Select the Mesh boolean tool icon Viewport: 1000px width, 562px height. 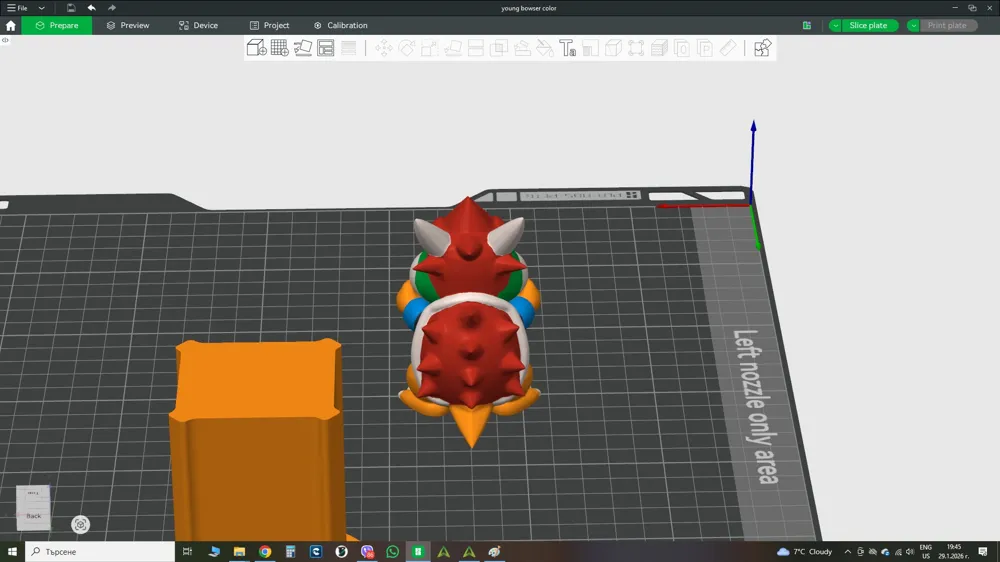499,48
